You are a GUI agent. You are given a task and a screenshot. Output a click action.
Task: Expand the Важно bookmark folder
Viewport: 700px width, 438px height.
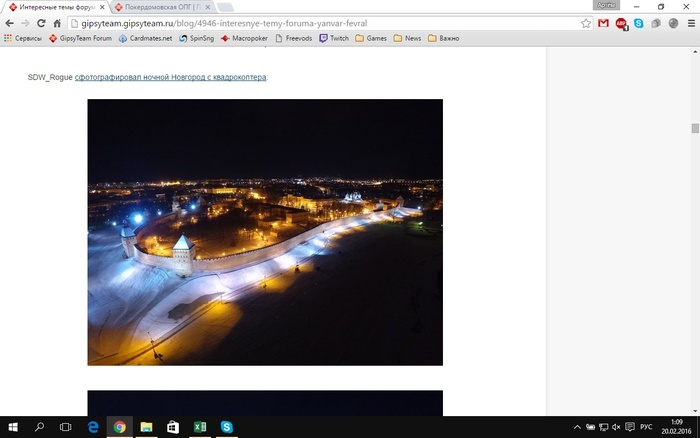(x=444, y=38)
